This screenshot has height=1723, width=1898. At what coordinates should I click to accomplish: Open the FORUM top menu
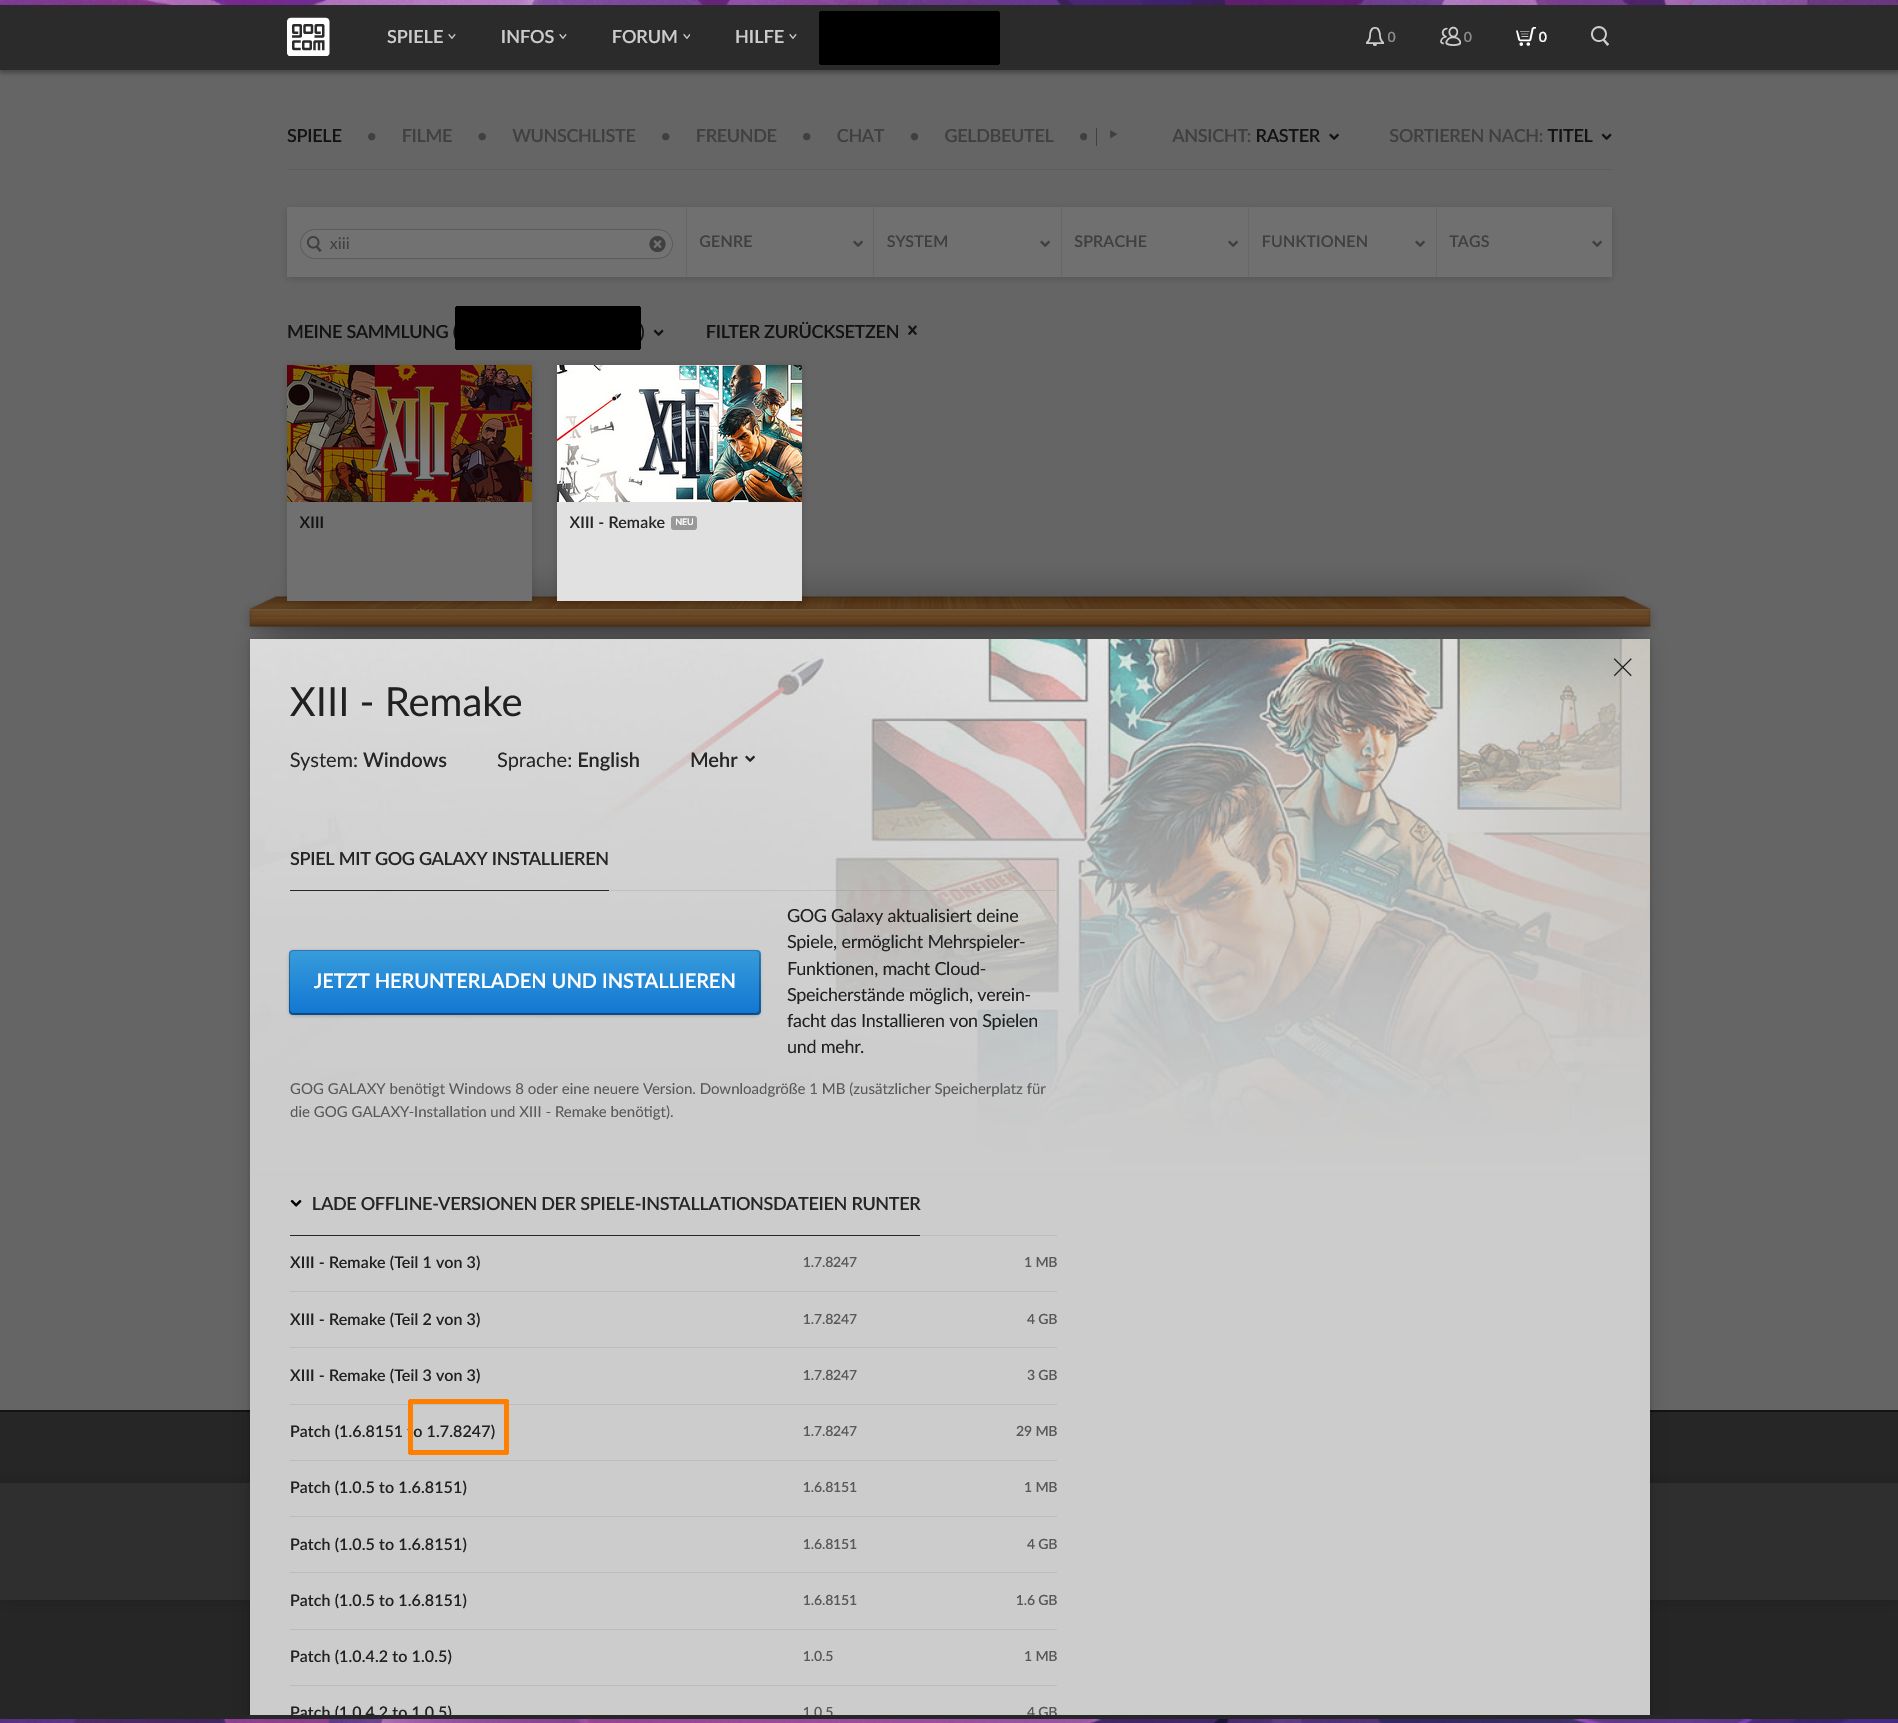pyautogui.click(x=651, y=37)
